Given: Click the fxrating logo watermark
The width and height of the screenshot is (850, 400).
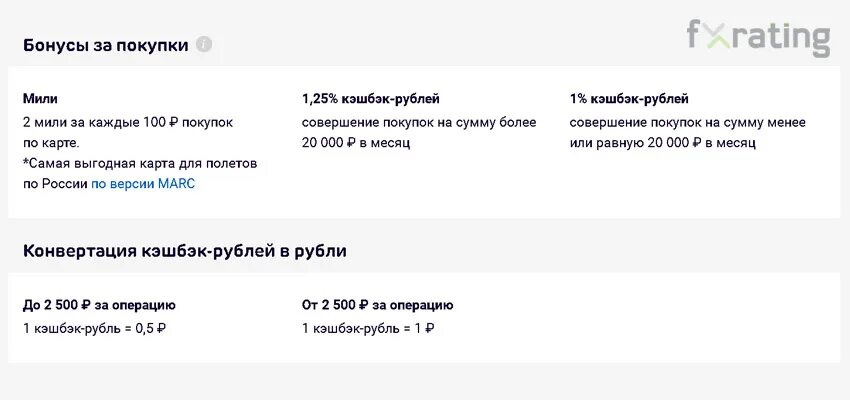Looking at the screenshot, I should tap(758, 37).
